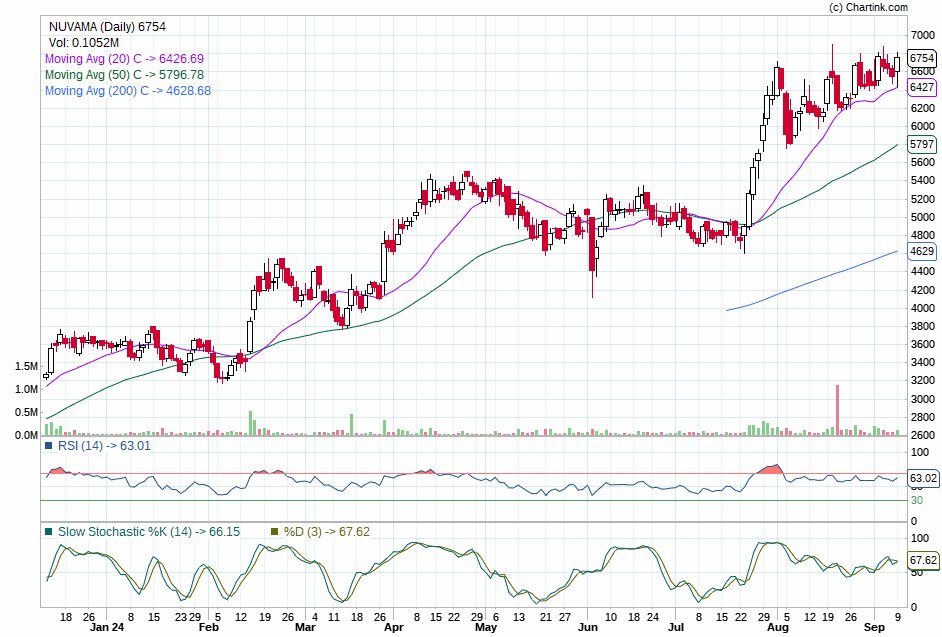Click the Jun month label
This screenshot has height=637, width=942.
[x=588, y=627]
